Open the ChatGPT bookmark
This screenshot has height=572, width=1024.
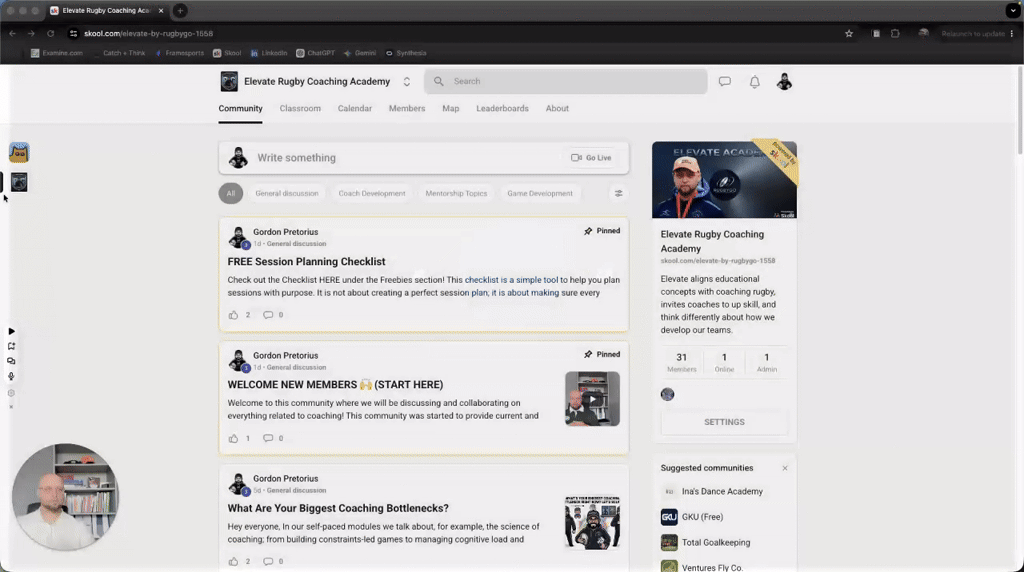(315, 53)
